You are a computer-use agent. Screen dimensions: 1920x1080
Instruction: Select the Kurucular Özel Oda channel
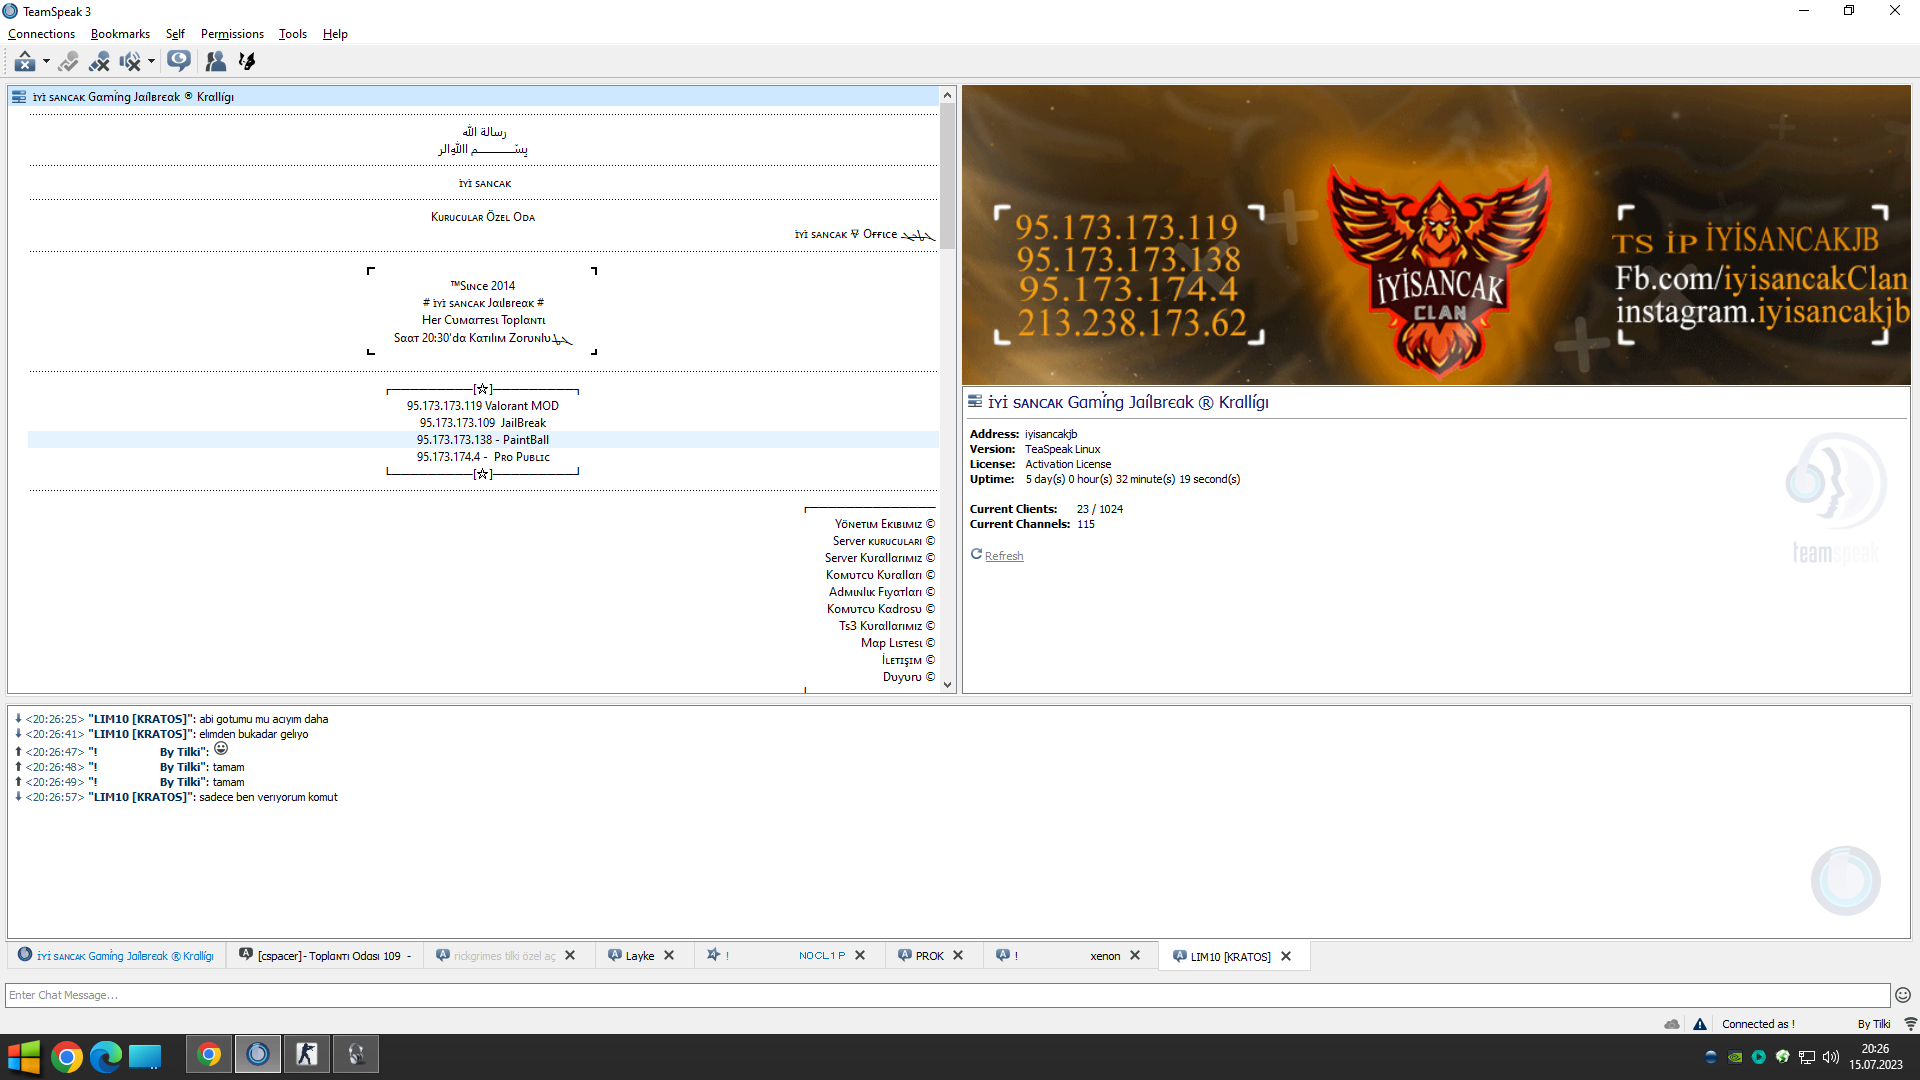tap(483, 217)
